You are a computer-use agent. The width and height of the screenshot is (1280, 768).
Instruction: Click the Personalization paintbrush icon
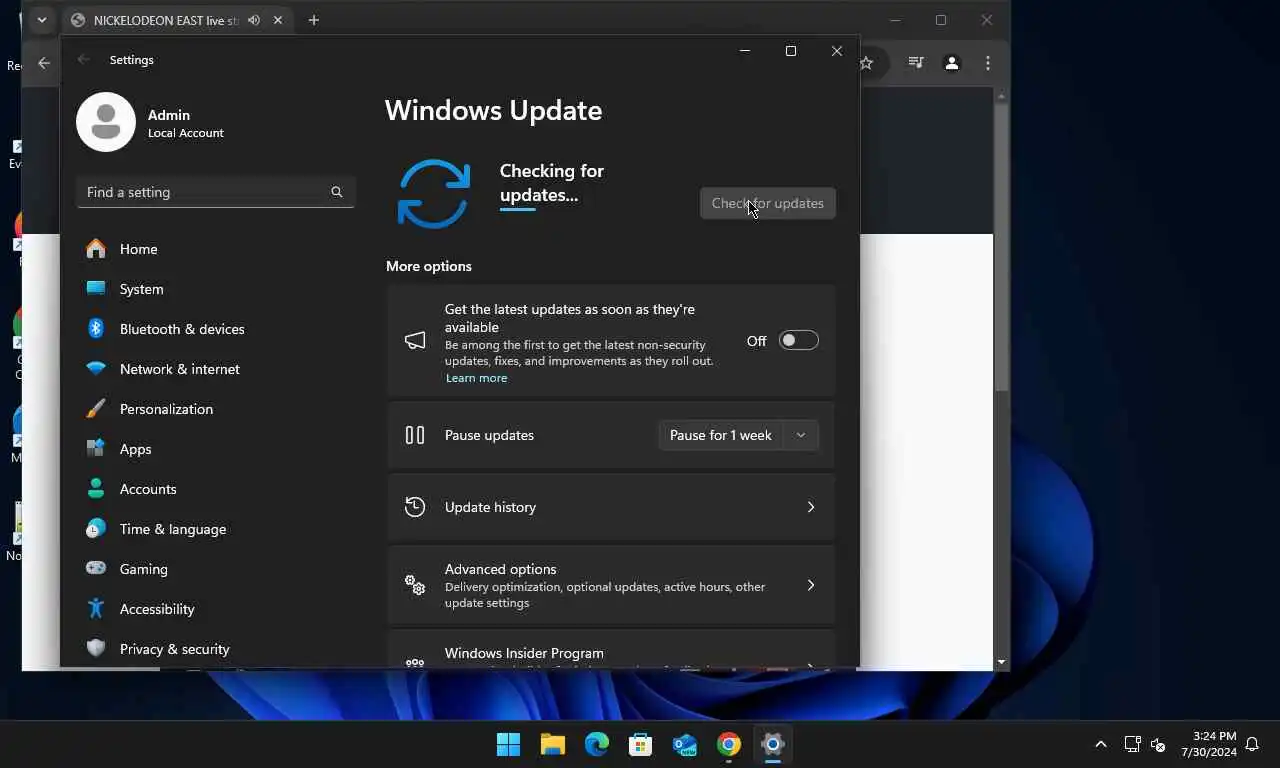[96, 409]
